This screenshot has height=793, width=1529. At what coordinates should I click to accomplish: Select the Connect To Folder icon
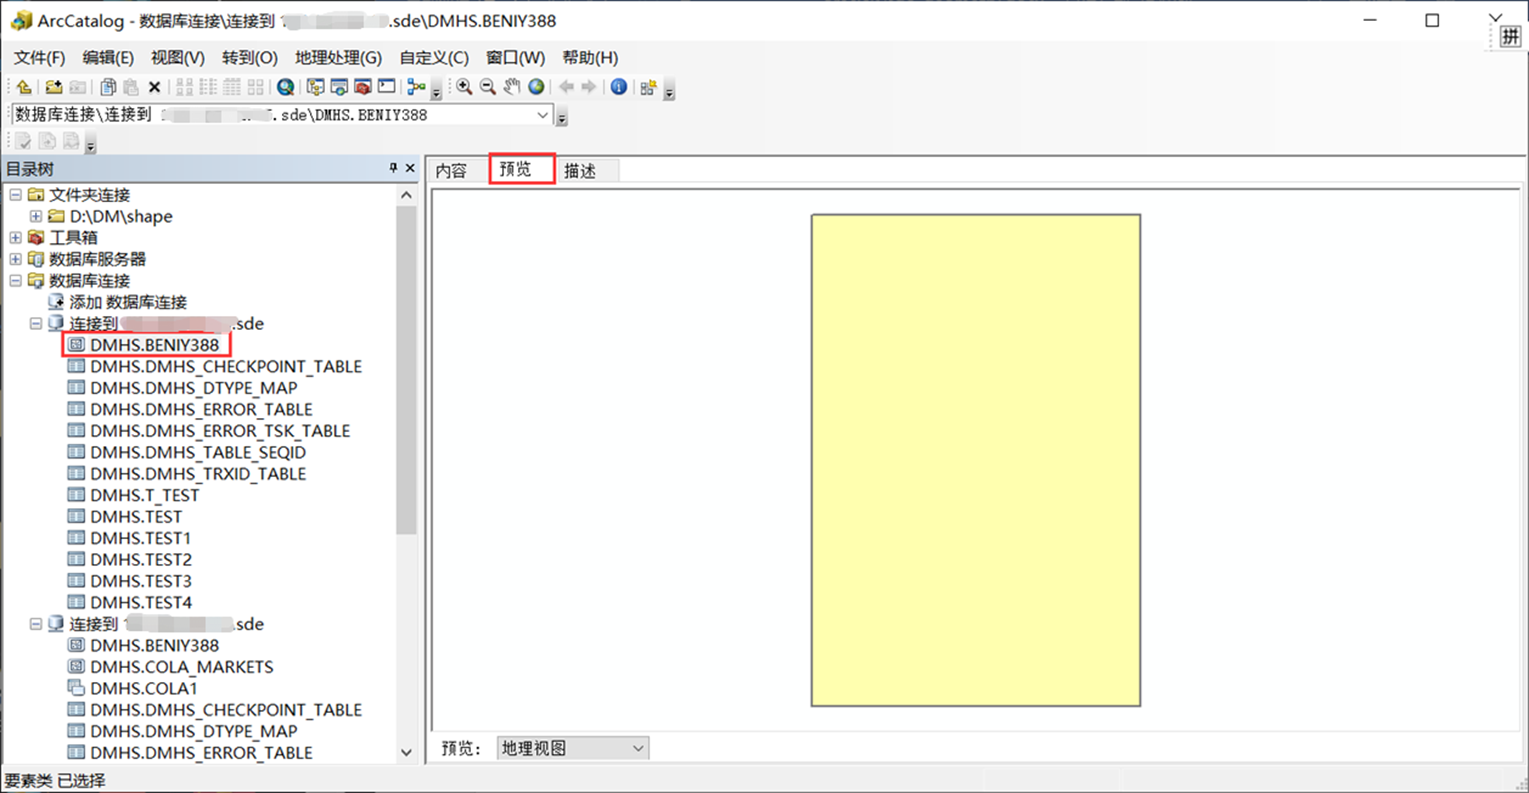pos(53,87)
